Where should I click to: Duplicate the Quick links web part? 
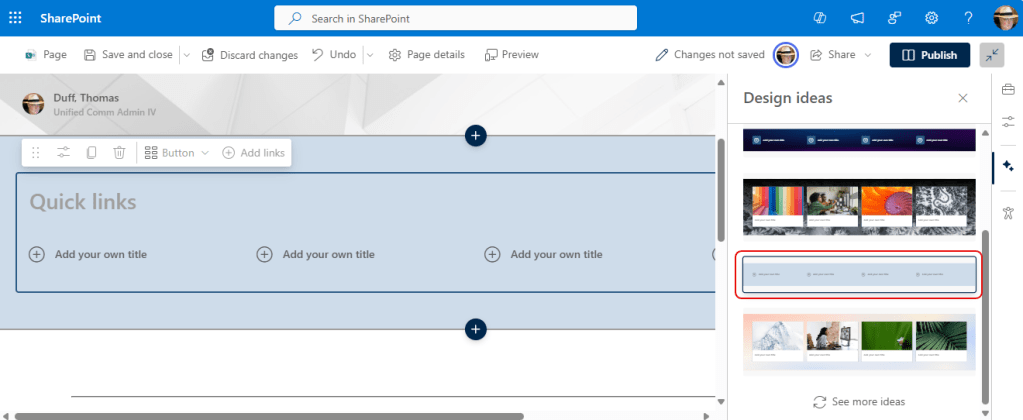click(91, 153)
